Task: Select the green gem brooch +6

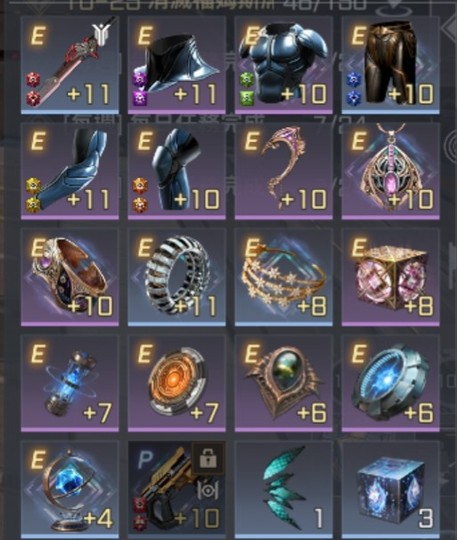Action: click(284, 383)
